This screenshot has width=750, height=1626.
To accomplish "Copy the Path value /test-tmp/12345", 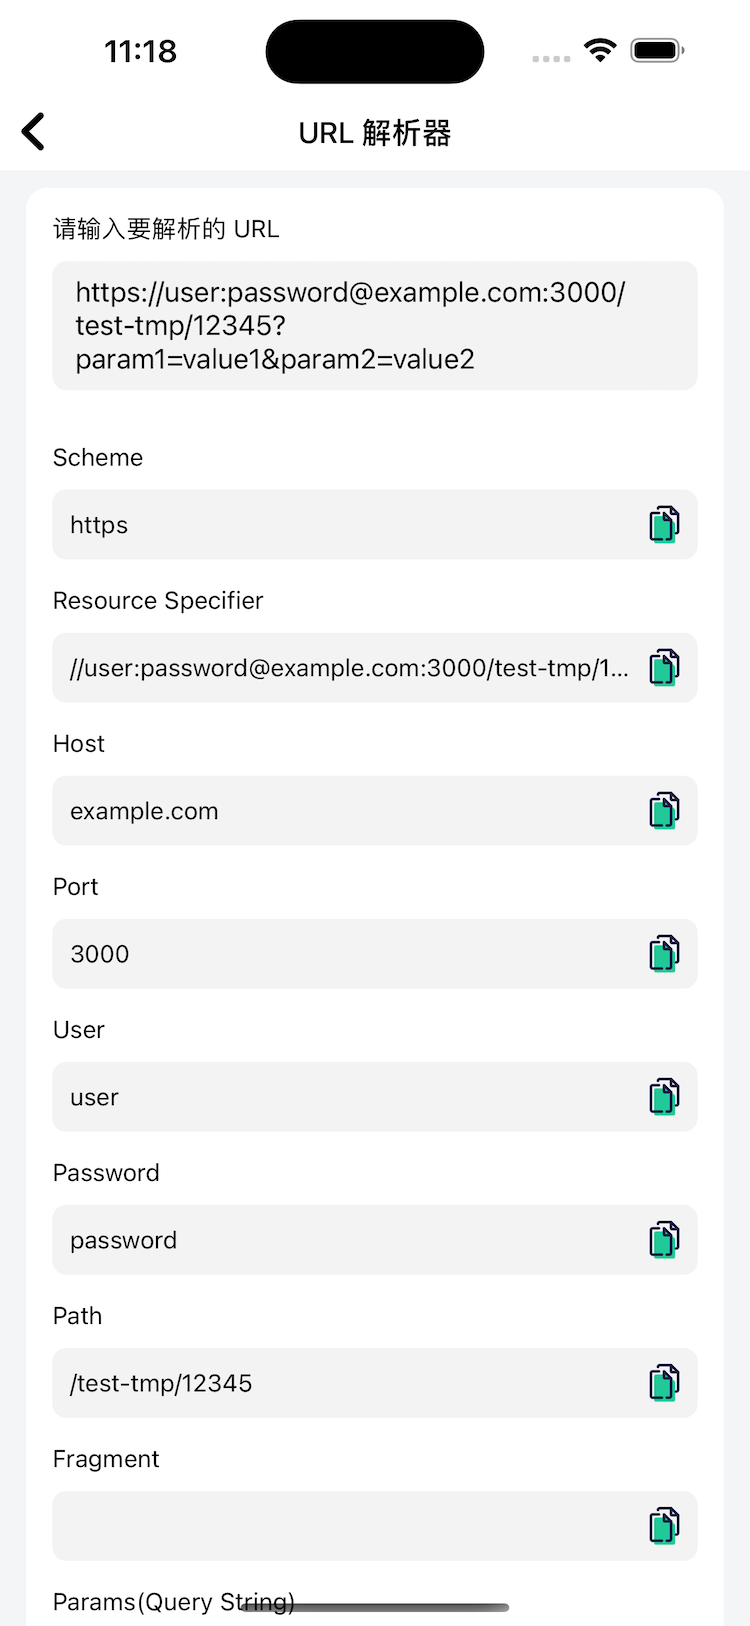I will pos(664,1383).
